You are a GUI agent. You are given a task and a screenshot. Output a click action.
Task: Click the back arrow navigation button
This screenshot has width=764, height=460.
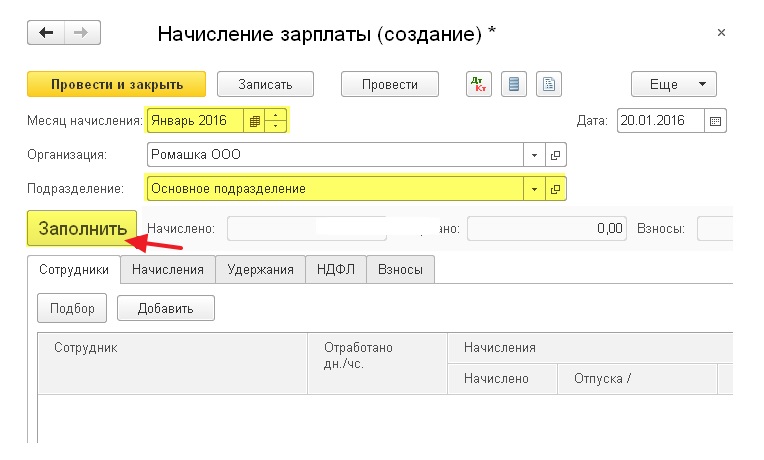[x=46, y=33]
